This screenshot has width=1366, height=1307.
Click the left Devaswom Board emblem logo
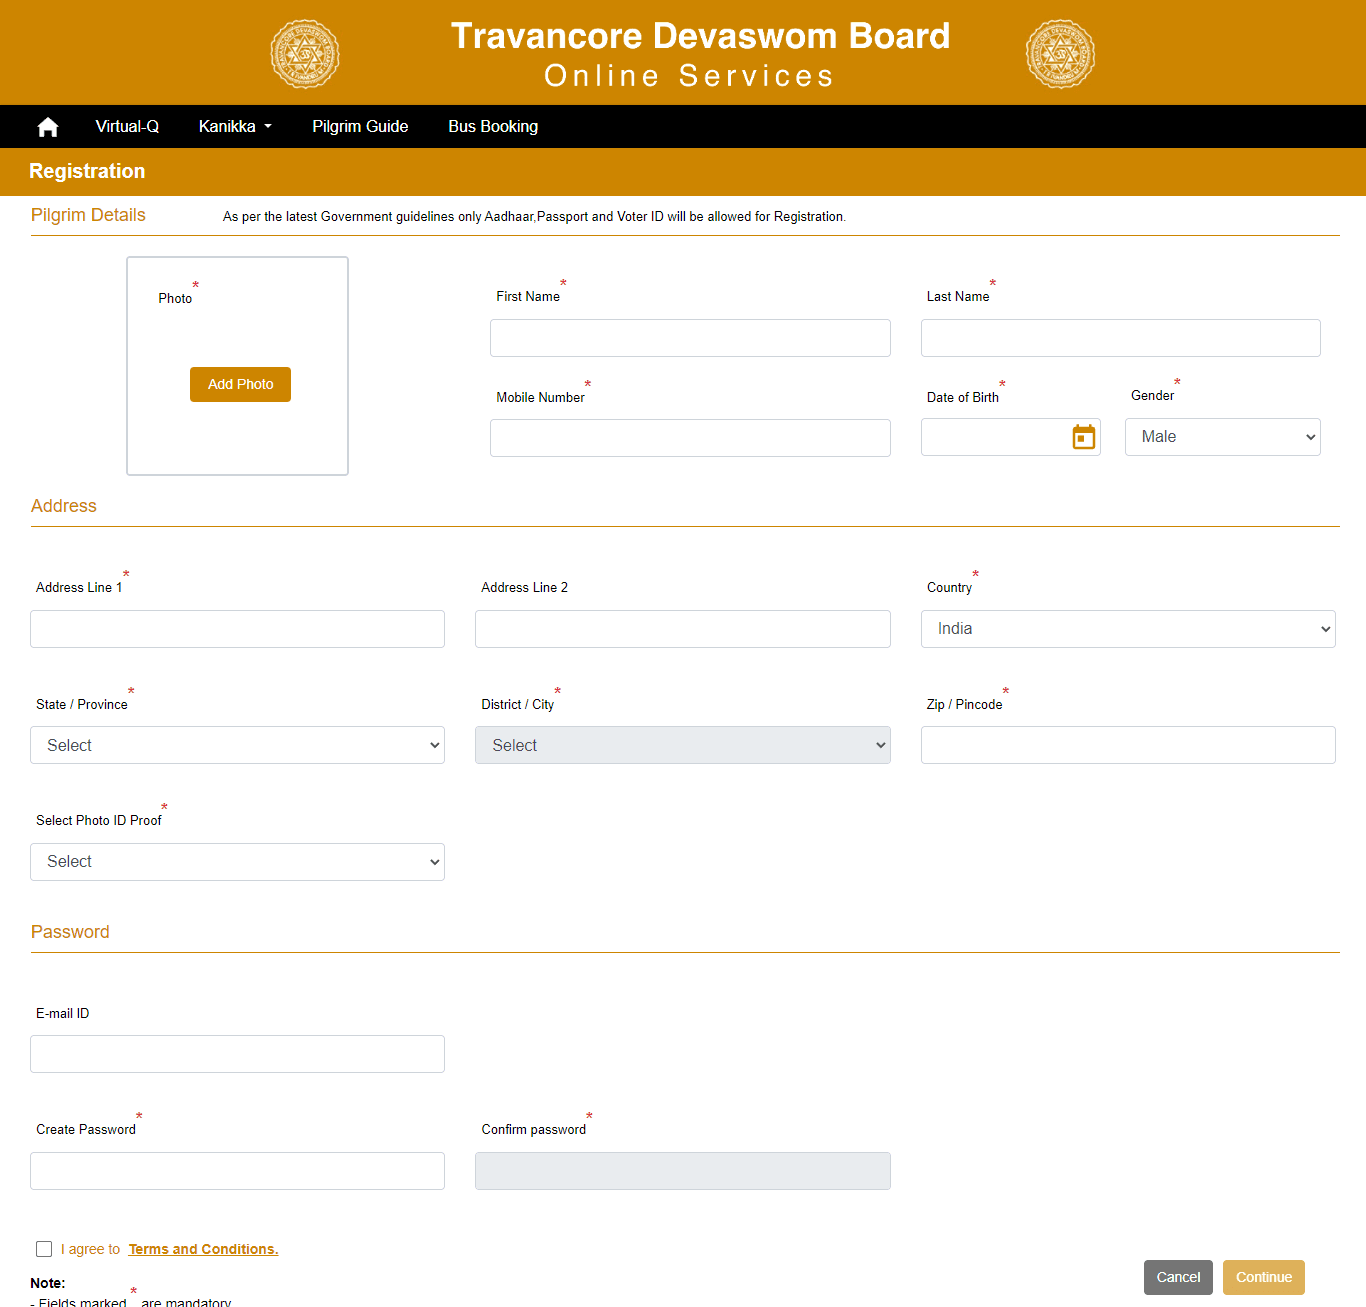[x=305, y=54]
